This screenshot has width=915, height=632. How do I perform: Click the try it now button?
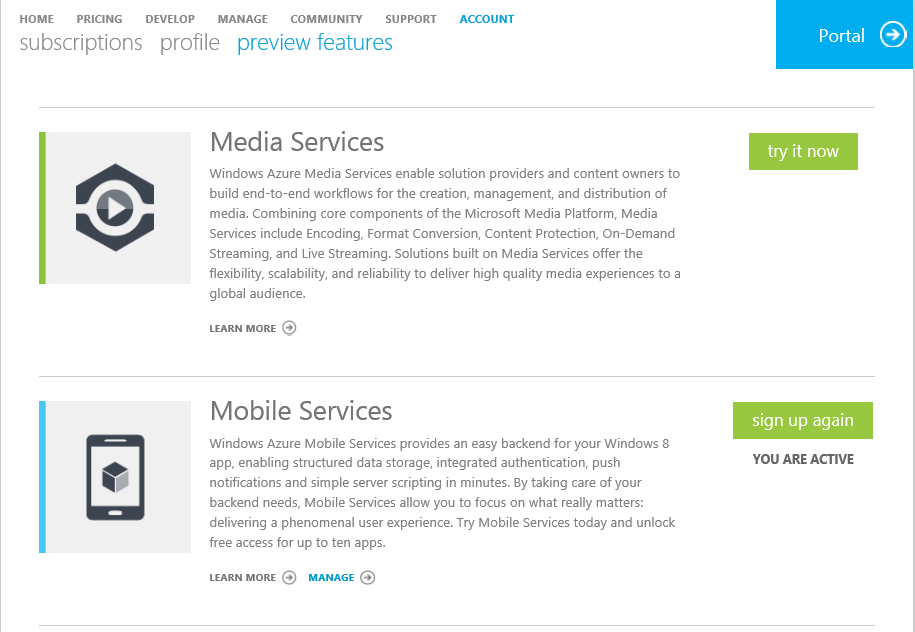pyautogui.click(x=803, y=151)
